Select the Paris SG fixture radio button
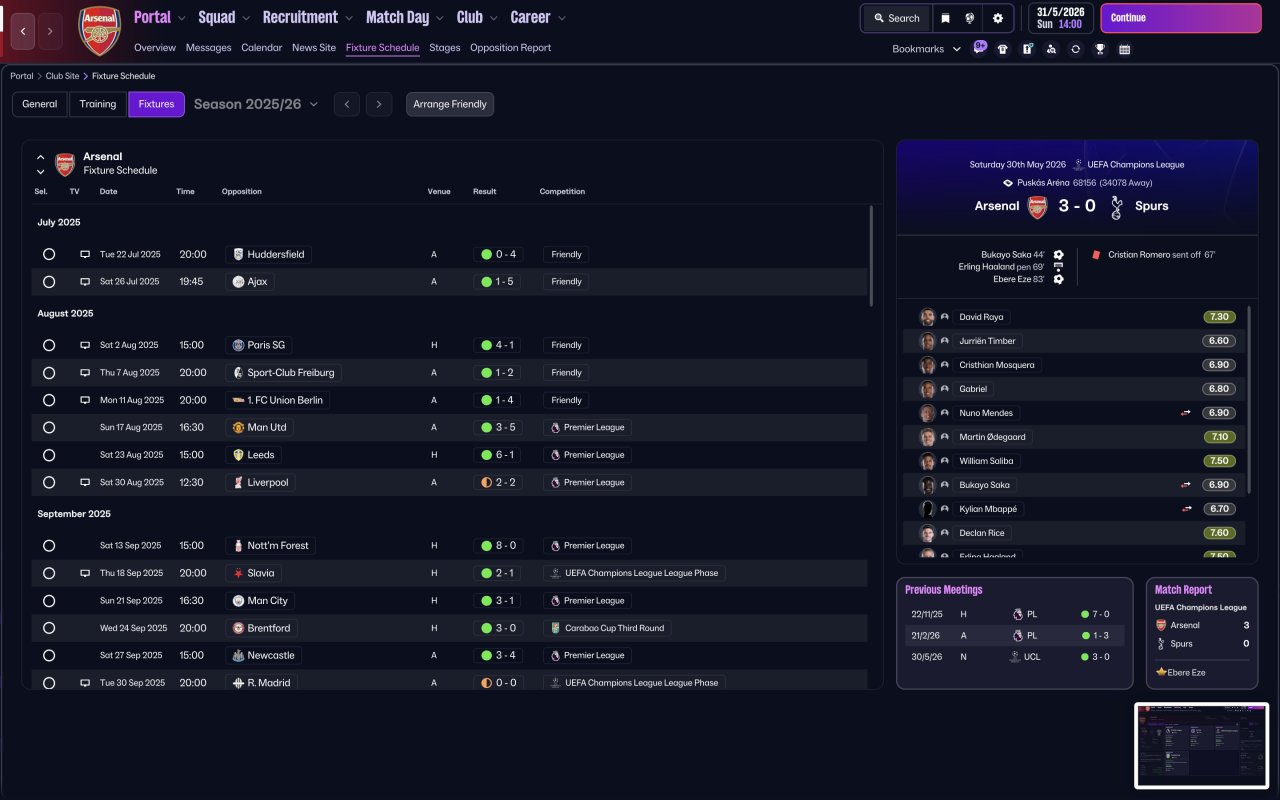1280x800 pixels. [x=49, y=345]
